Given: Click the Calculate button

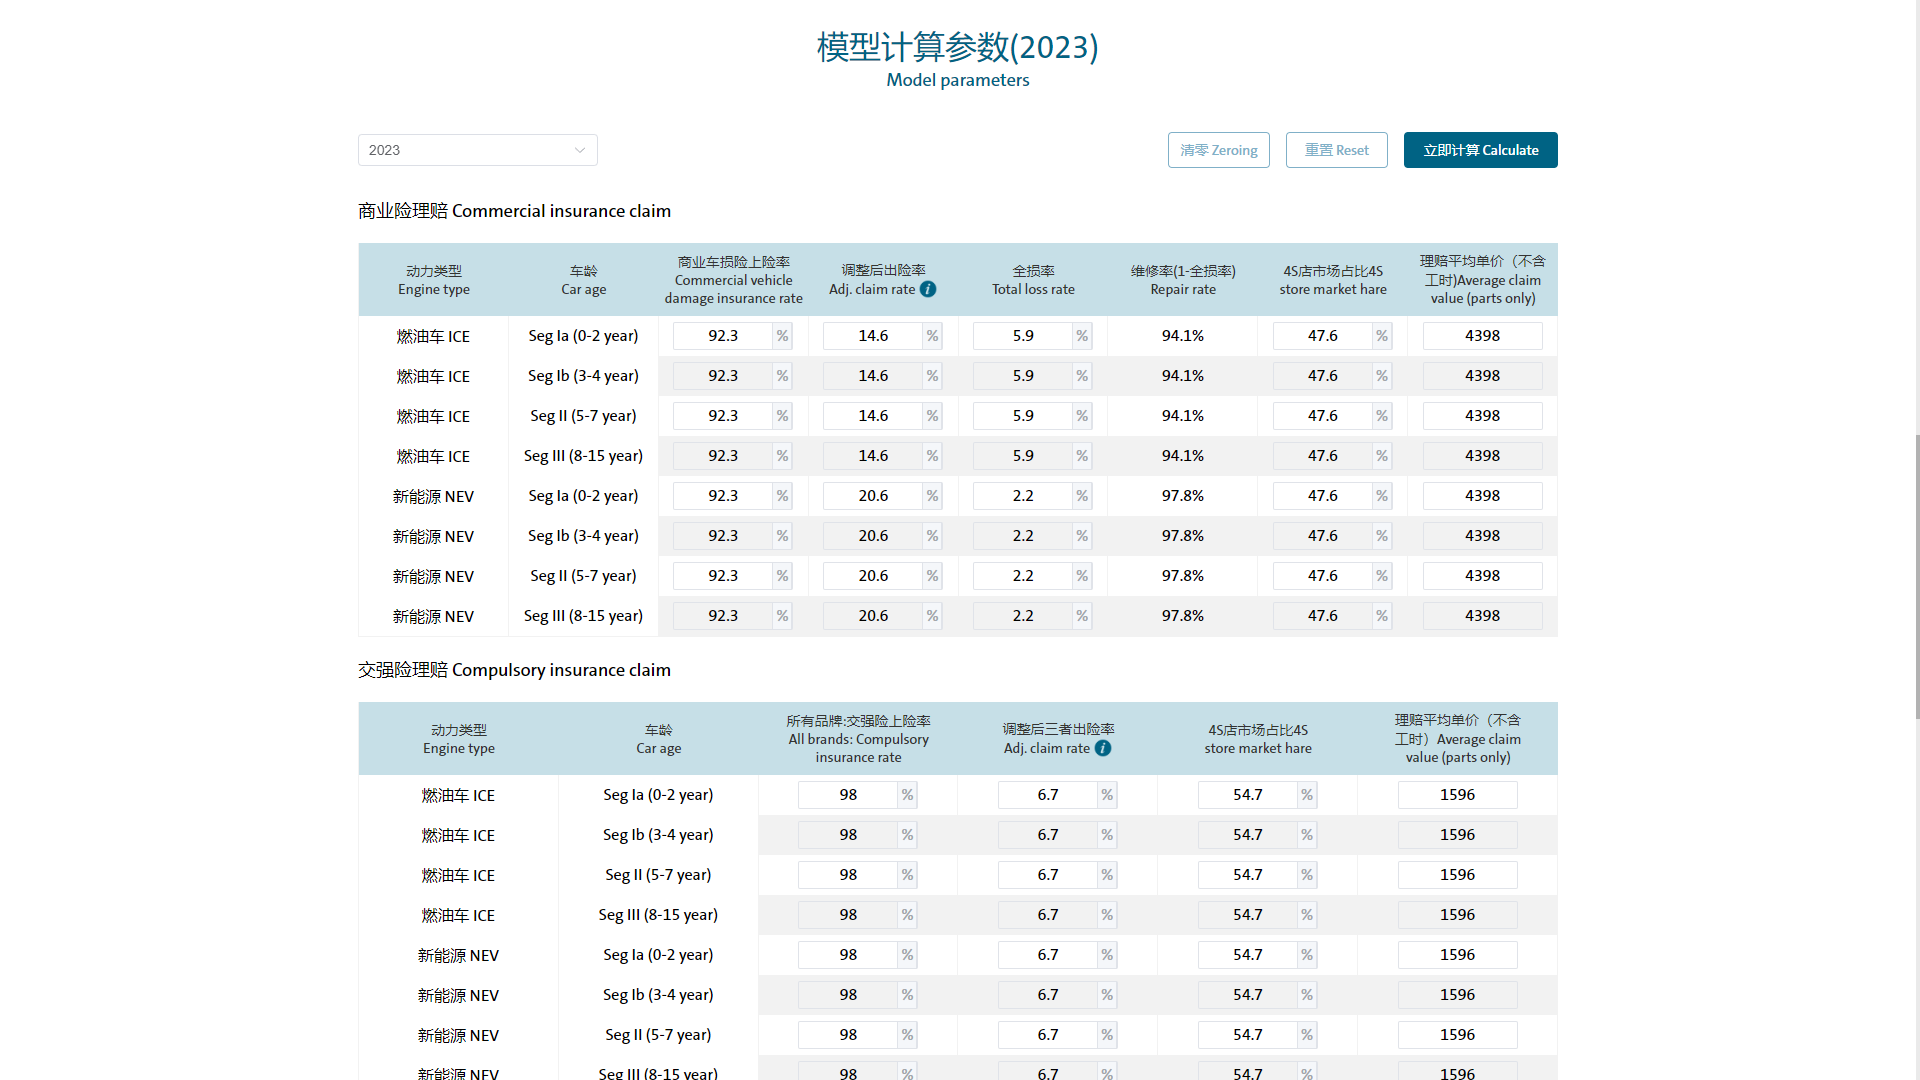Looking at the screenshot, I should (1480, 150).
